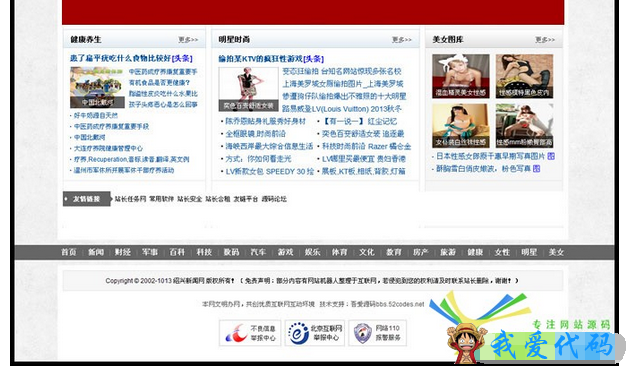
Task: Visit the 站长合租 friend link
Action: (218, 199)
